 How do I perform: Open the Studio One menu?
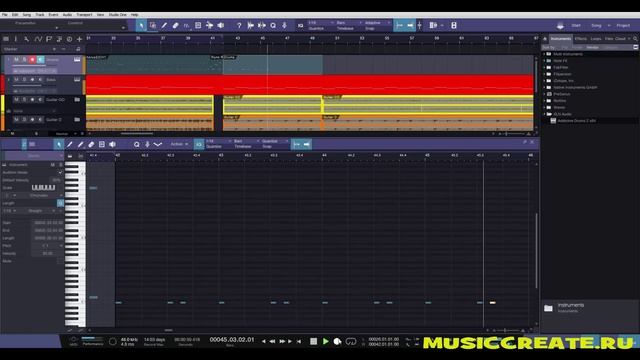(x=118, y=15)
